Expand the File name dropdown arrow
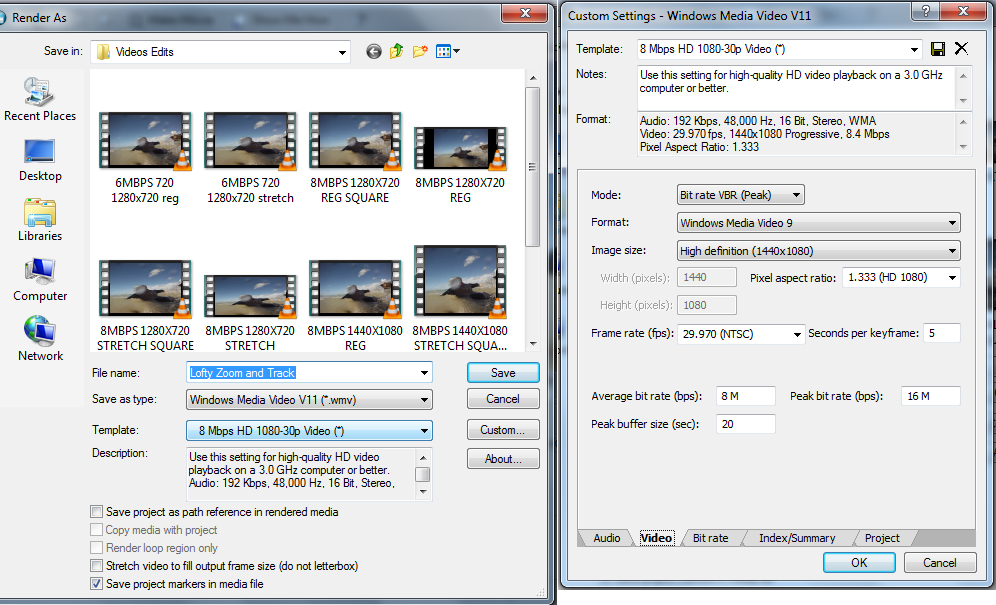Image resolution: width=996 pixels, height=605 pixels. point(424,372)
